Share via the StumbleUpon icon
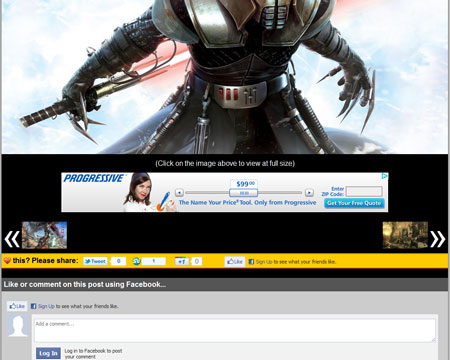This screenshot has height=360, width=450. coord(136,261)
